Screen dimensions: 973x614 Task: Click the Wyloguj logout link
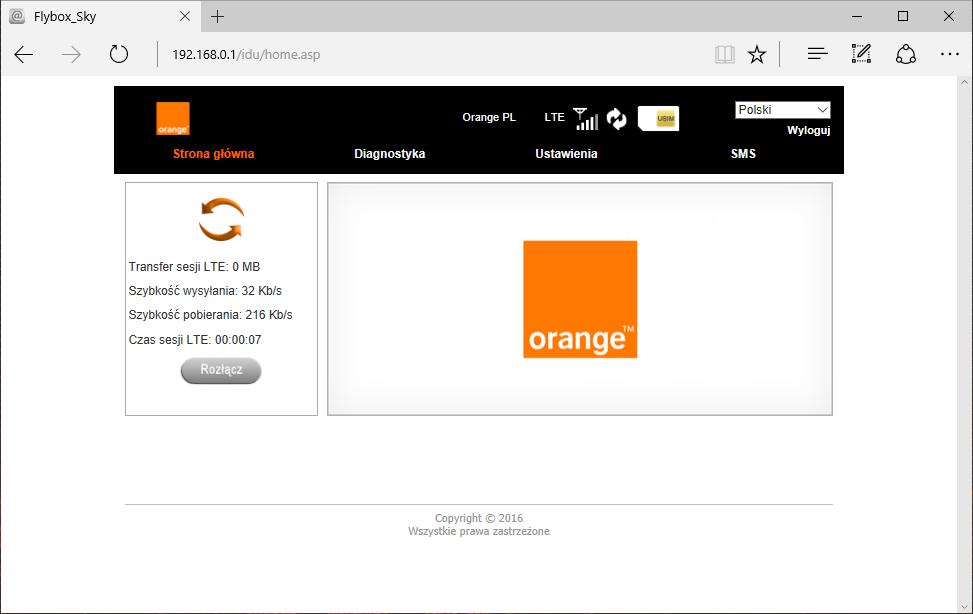click(x=809, y=130)
